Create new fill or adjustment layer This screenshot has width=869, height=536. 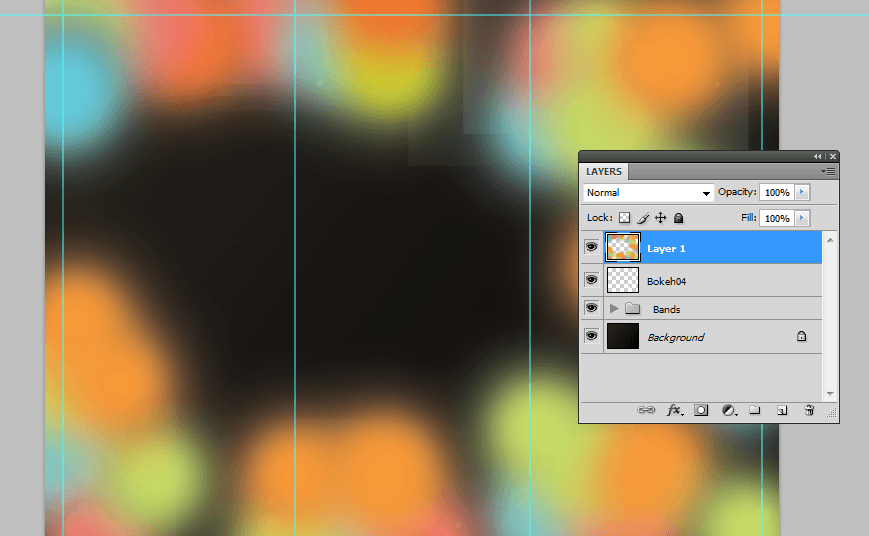tap(729, 410)
